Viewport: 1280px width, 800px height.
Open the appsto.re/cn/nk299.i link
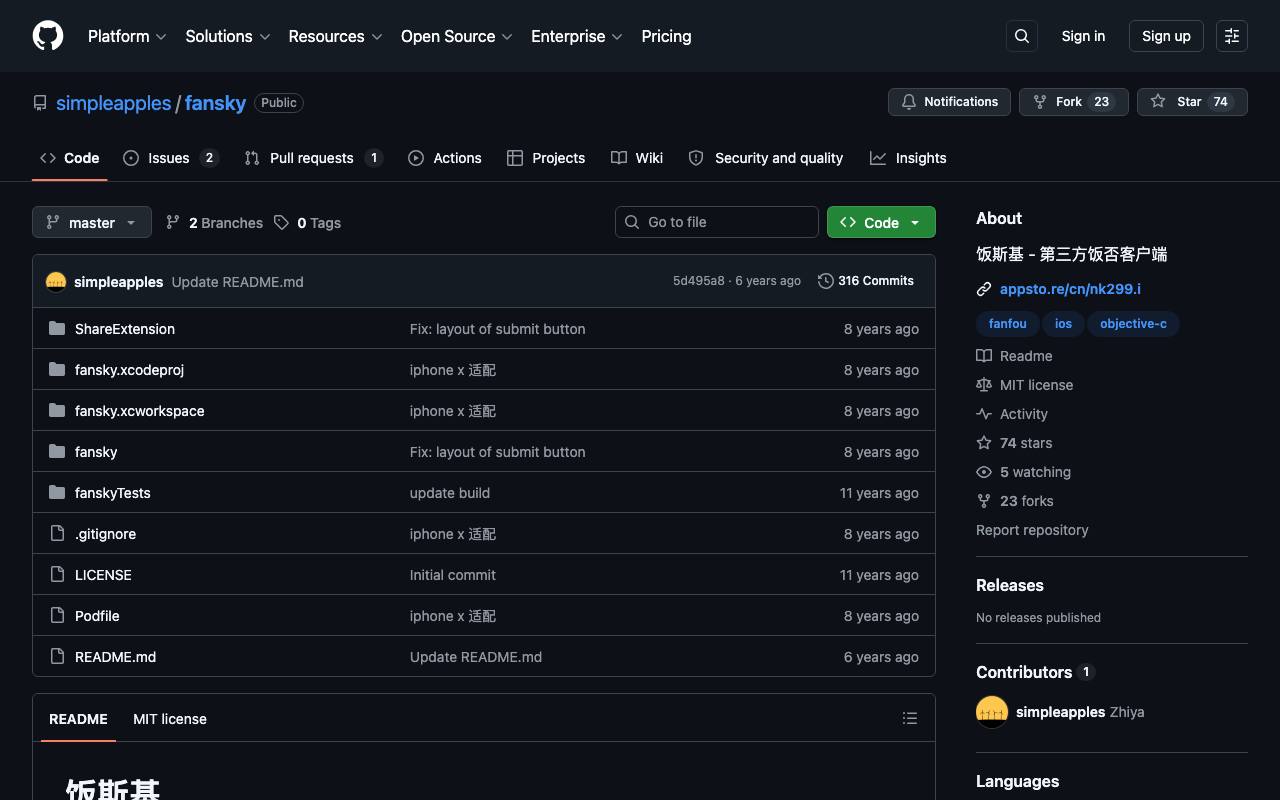(1070, 289)
